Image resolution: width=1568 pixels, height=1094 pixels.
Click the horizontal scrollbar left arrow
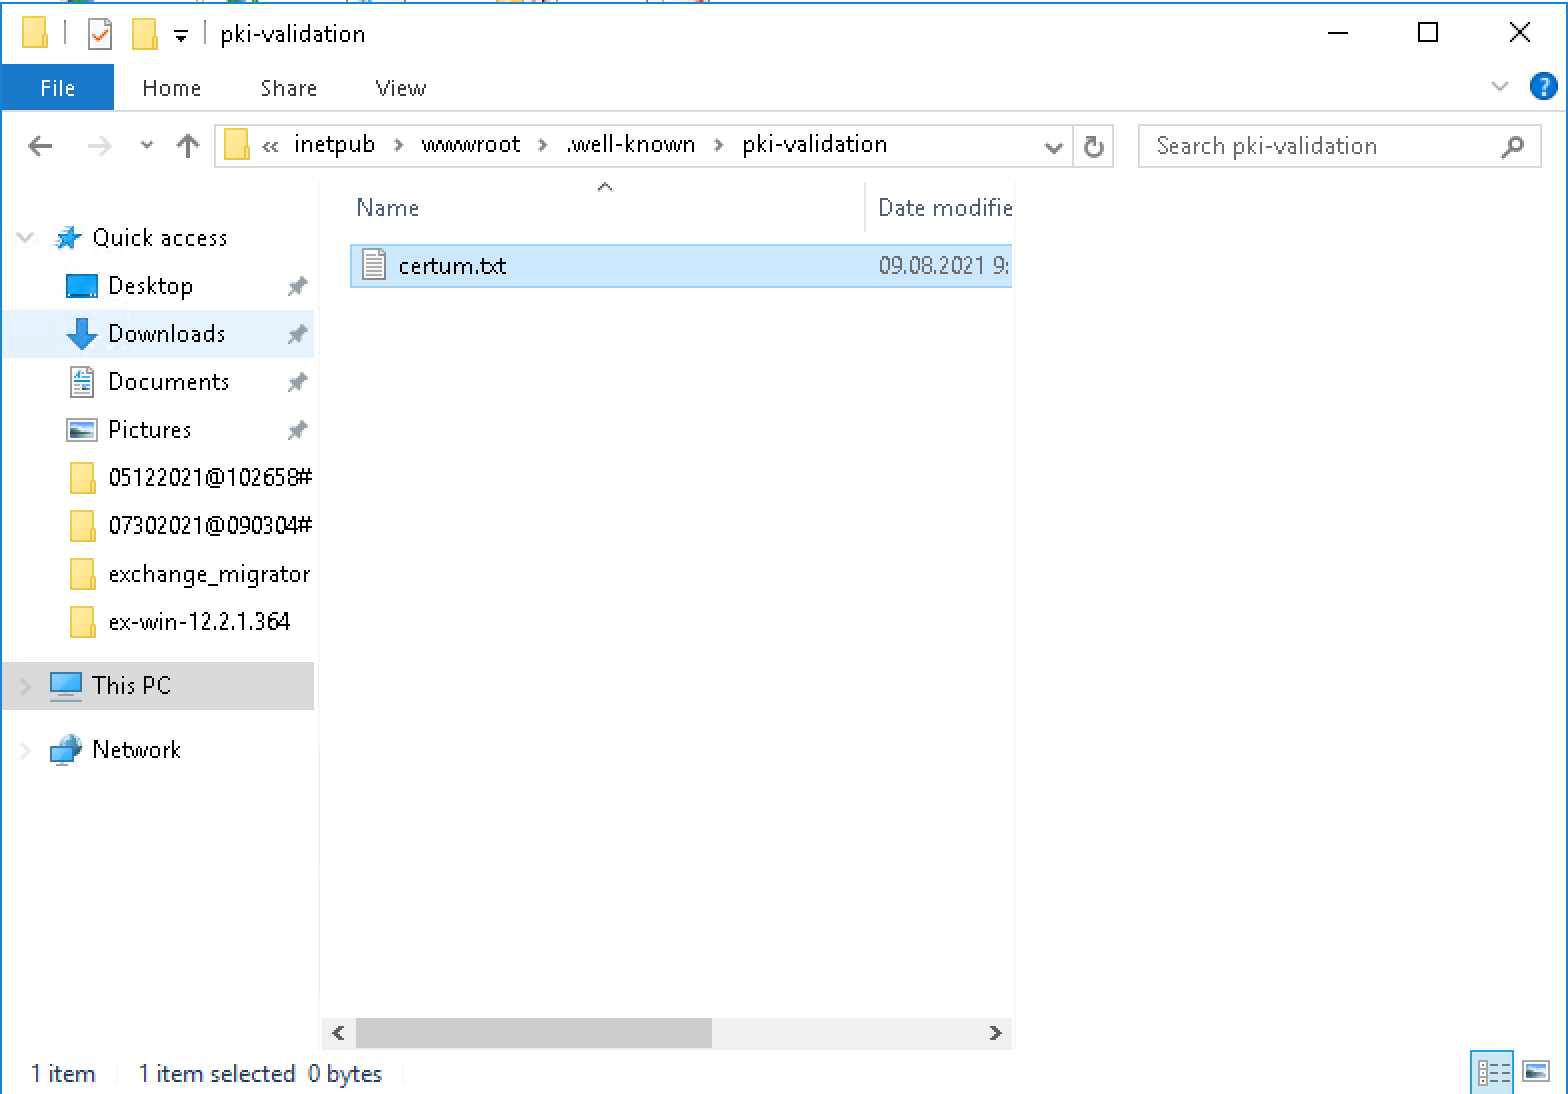[338, 1033]
